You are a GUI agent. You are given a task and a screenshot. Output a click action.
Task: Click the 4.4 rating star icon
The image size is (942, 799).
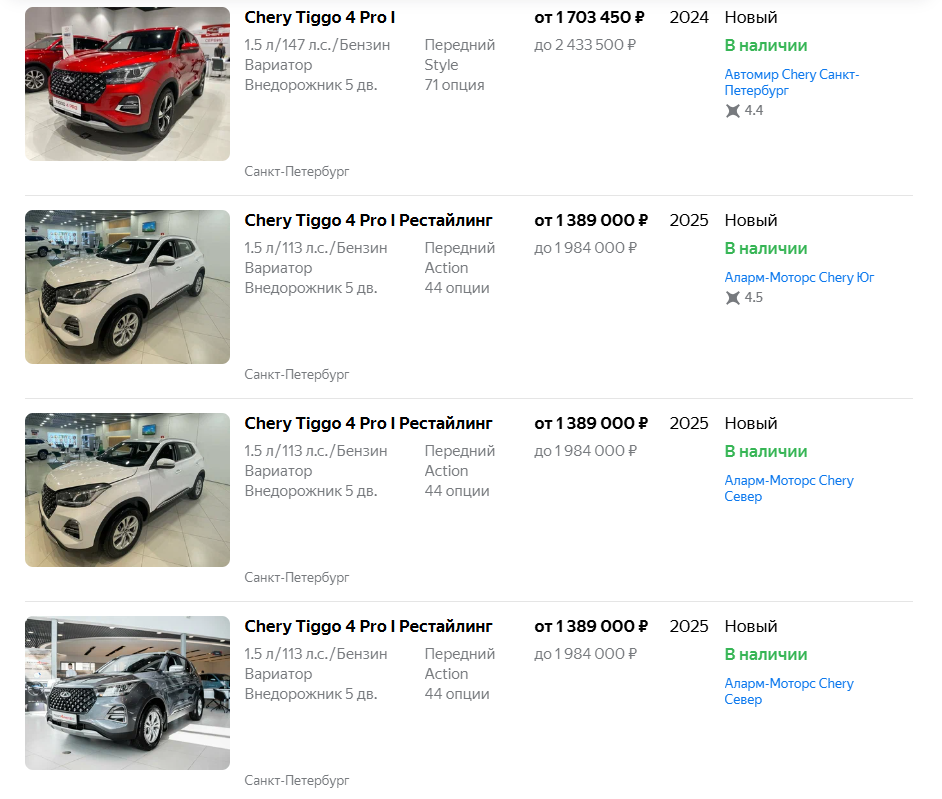732,111
